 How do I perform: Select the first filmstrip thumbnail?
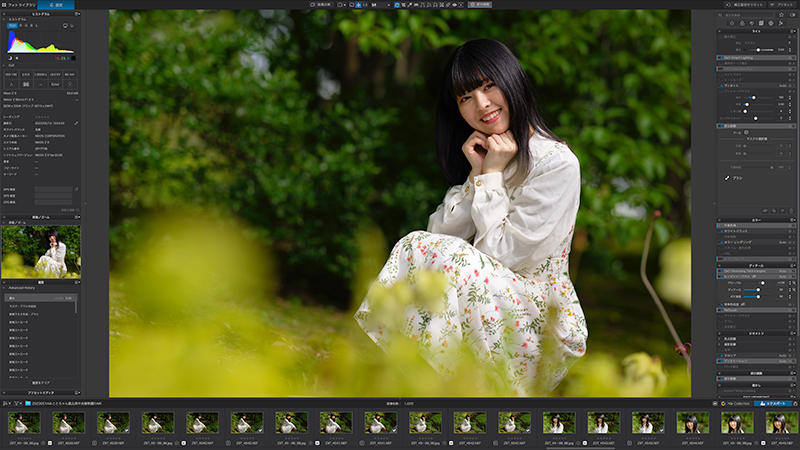(24, 423)
